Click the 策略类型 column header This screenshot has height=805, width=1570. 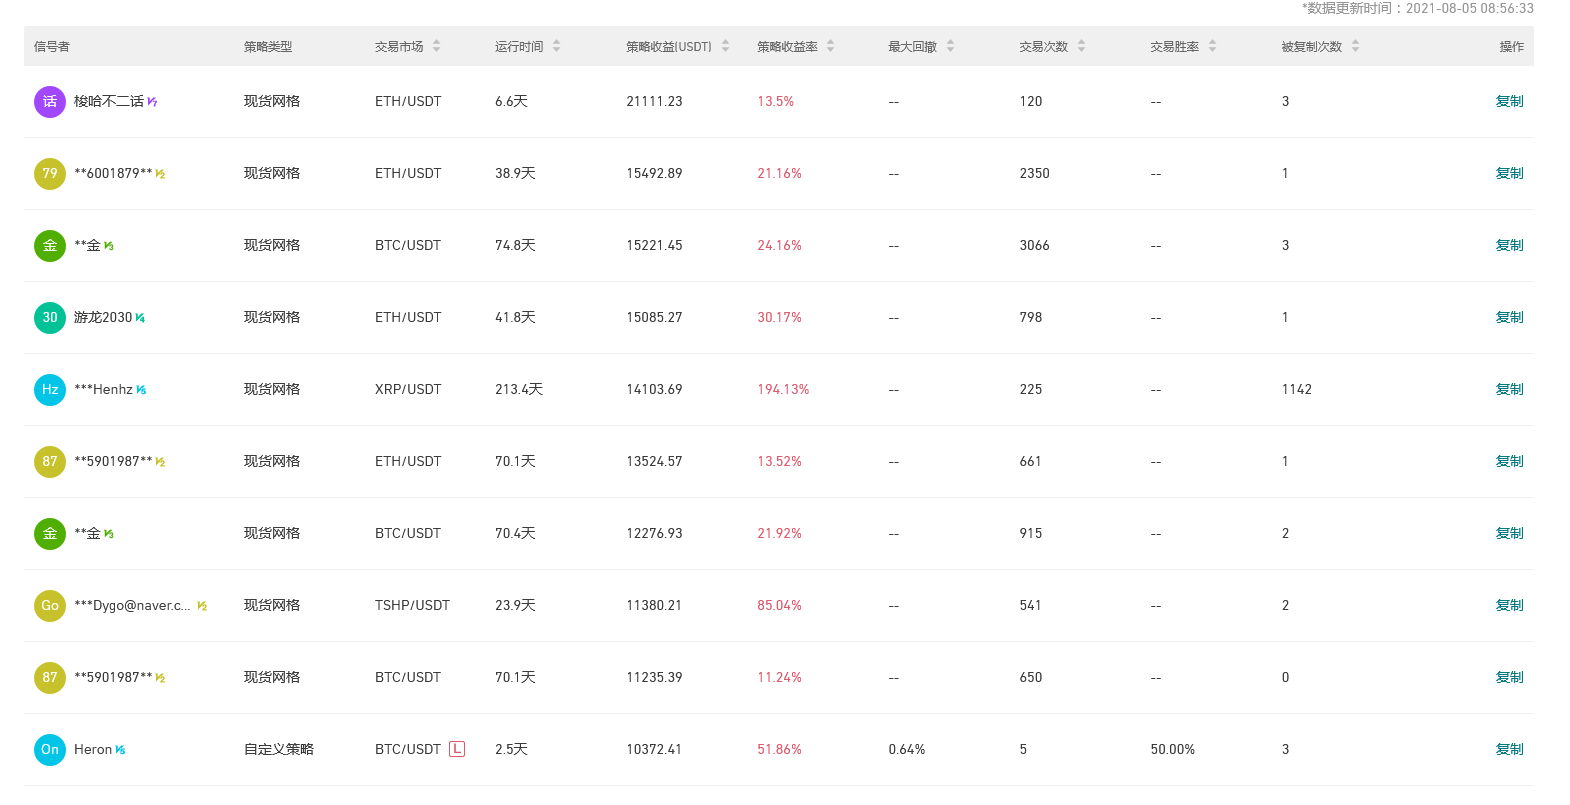[x=268, y=46]
